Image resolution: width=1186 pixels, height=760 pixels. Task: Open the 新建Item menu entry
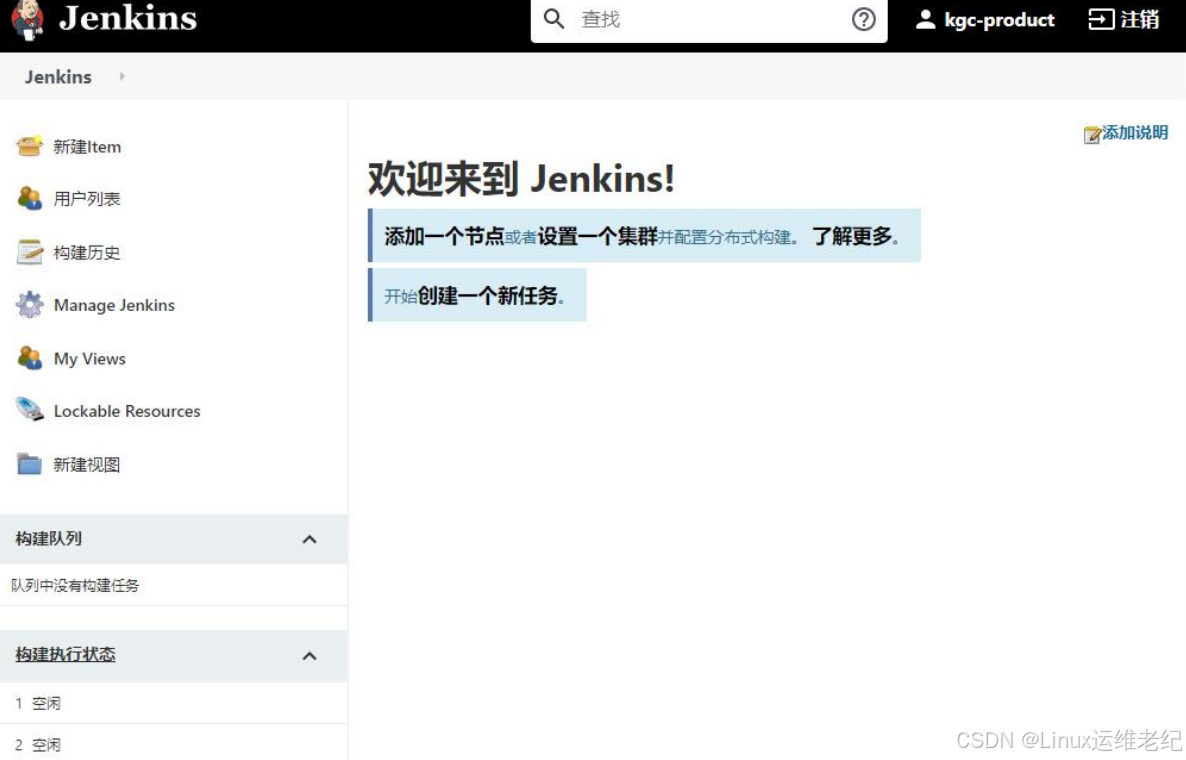tap(87, 147)
